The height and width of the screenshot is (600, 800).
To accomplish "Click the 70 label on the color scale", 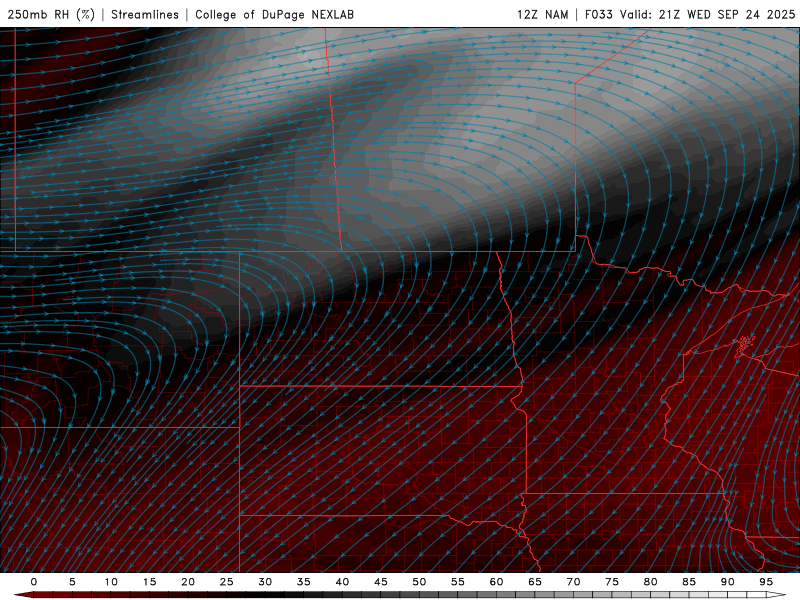I will tap(573, 582).
